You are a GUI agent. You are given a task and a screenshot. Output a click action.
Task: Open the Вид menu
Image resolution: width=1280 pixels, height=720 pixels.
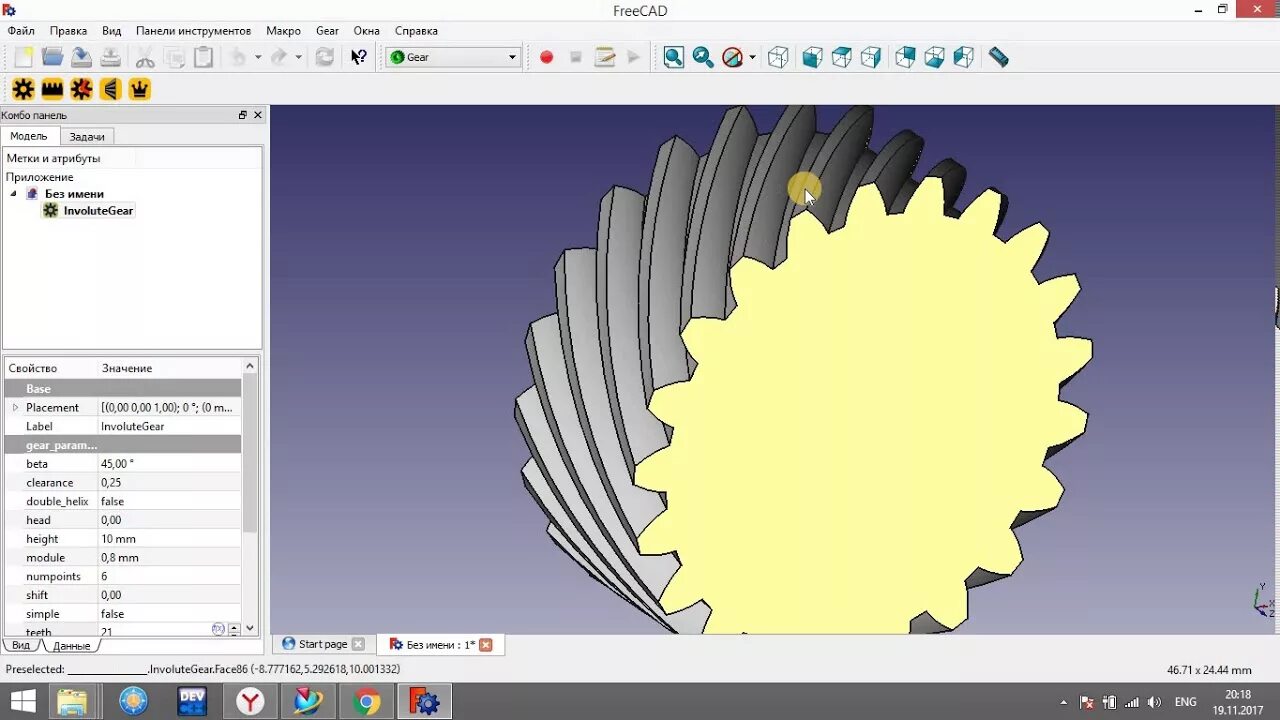(112, 31)
